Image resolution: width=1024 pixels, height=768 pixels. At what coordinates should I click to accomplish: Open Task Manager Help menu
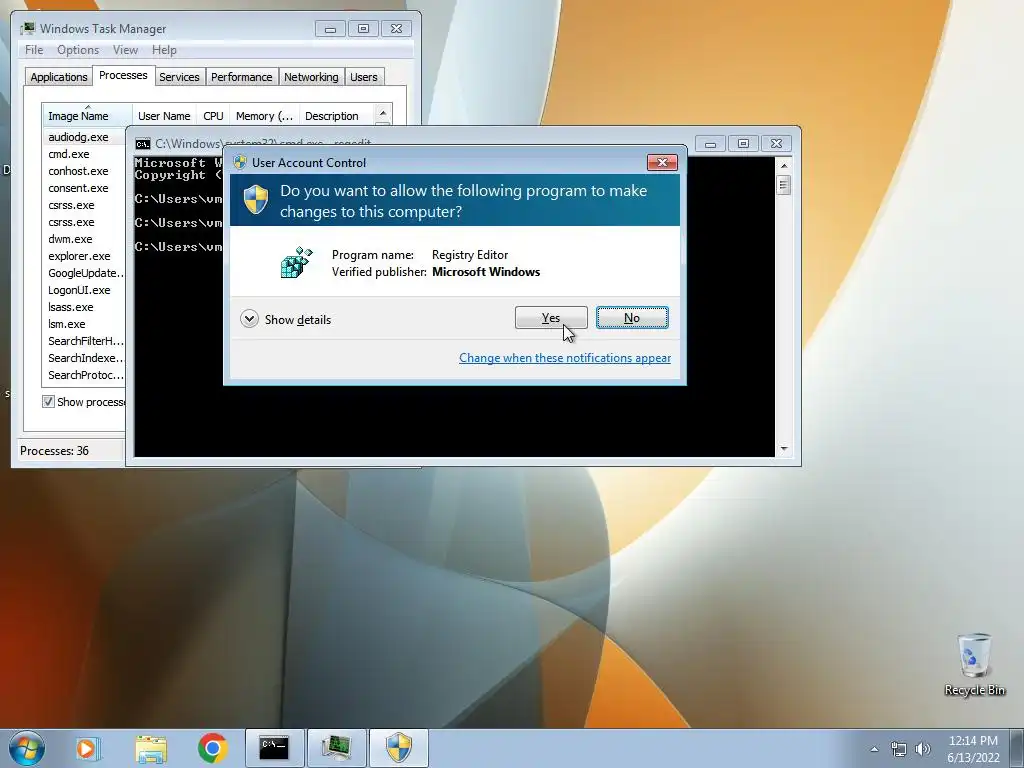tap(164, 50)
